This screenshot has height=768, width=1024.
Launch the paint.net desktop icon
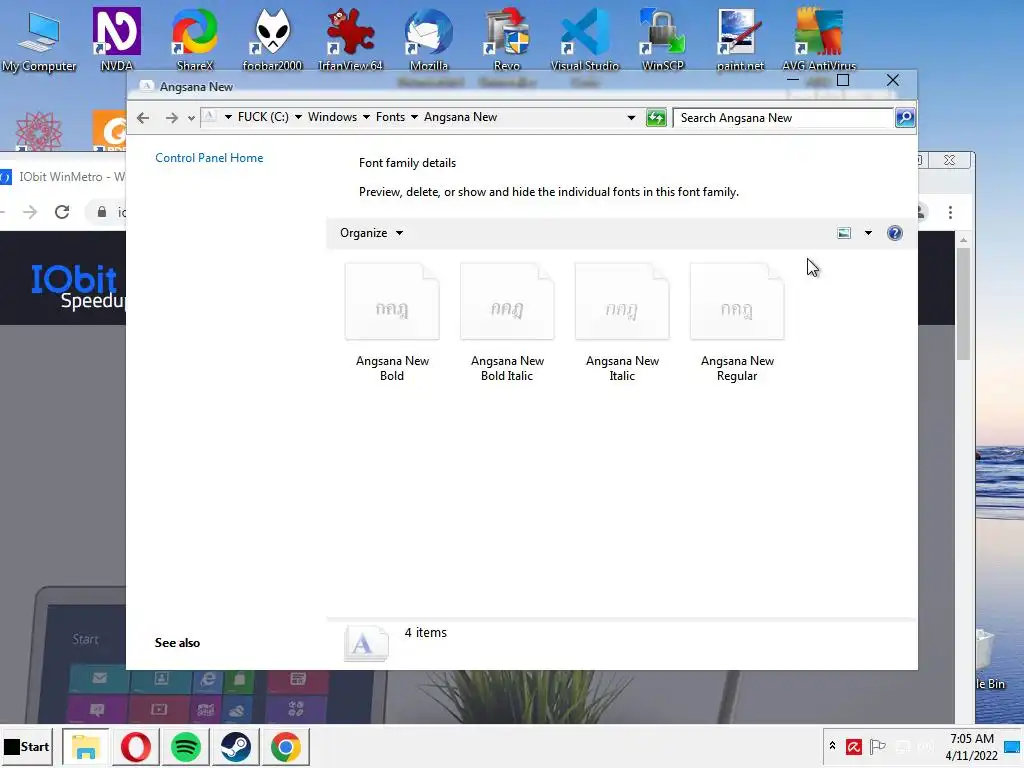(740, 40)
